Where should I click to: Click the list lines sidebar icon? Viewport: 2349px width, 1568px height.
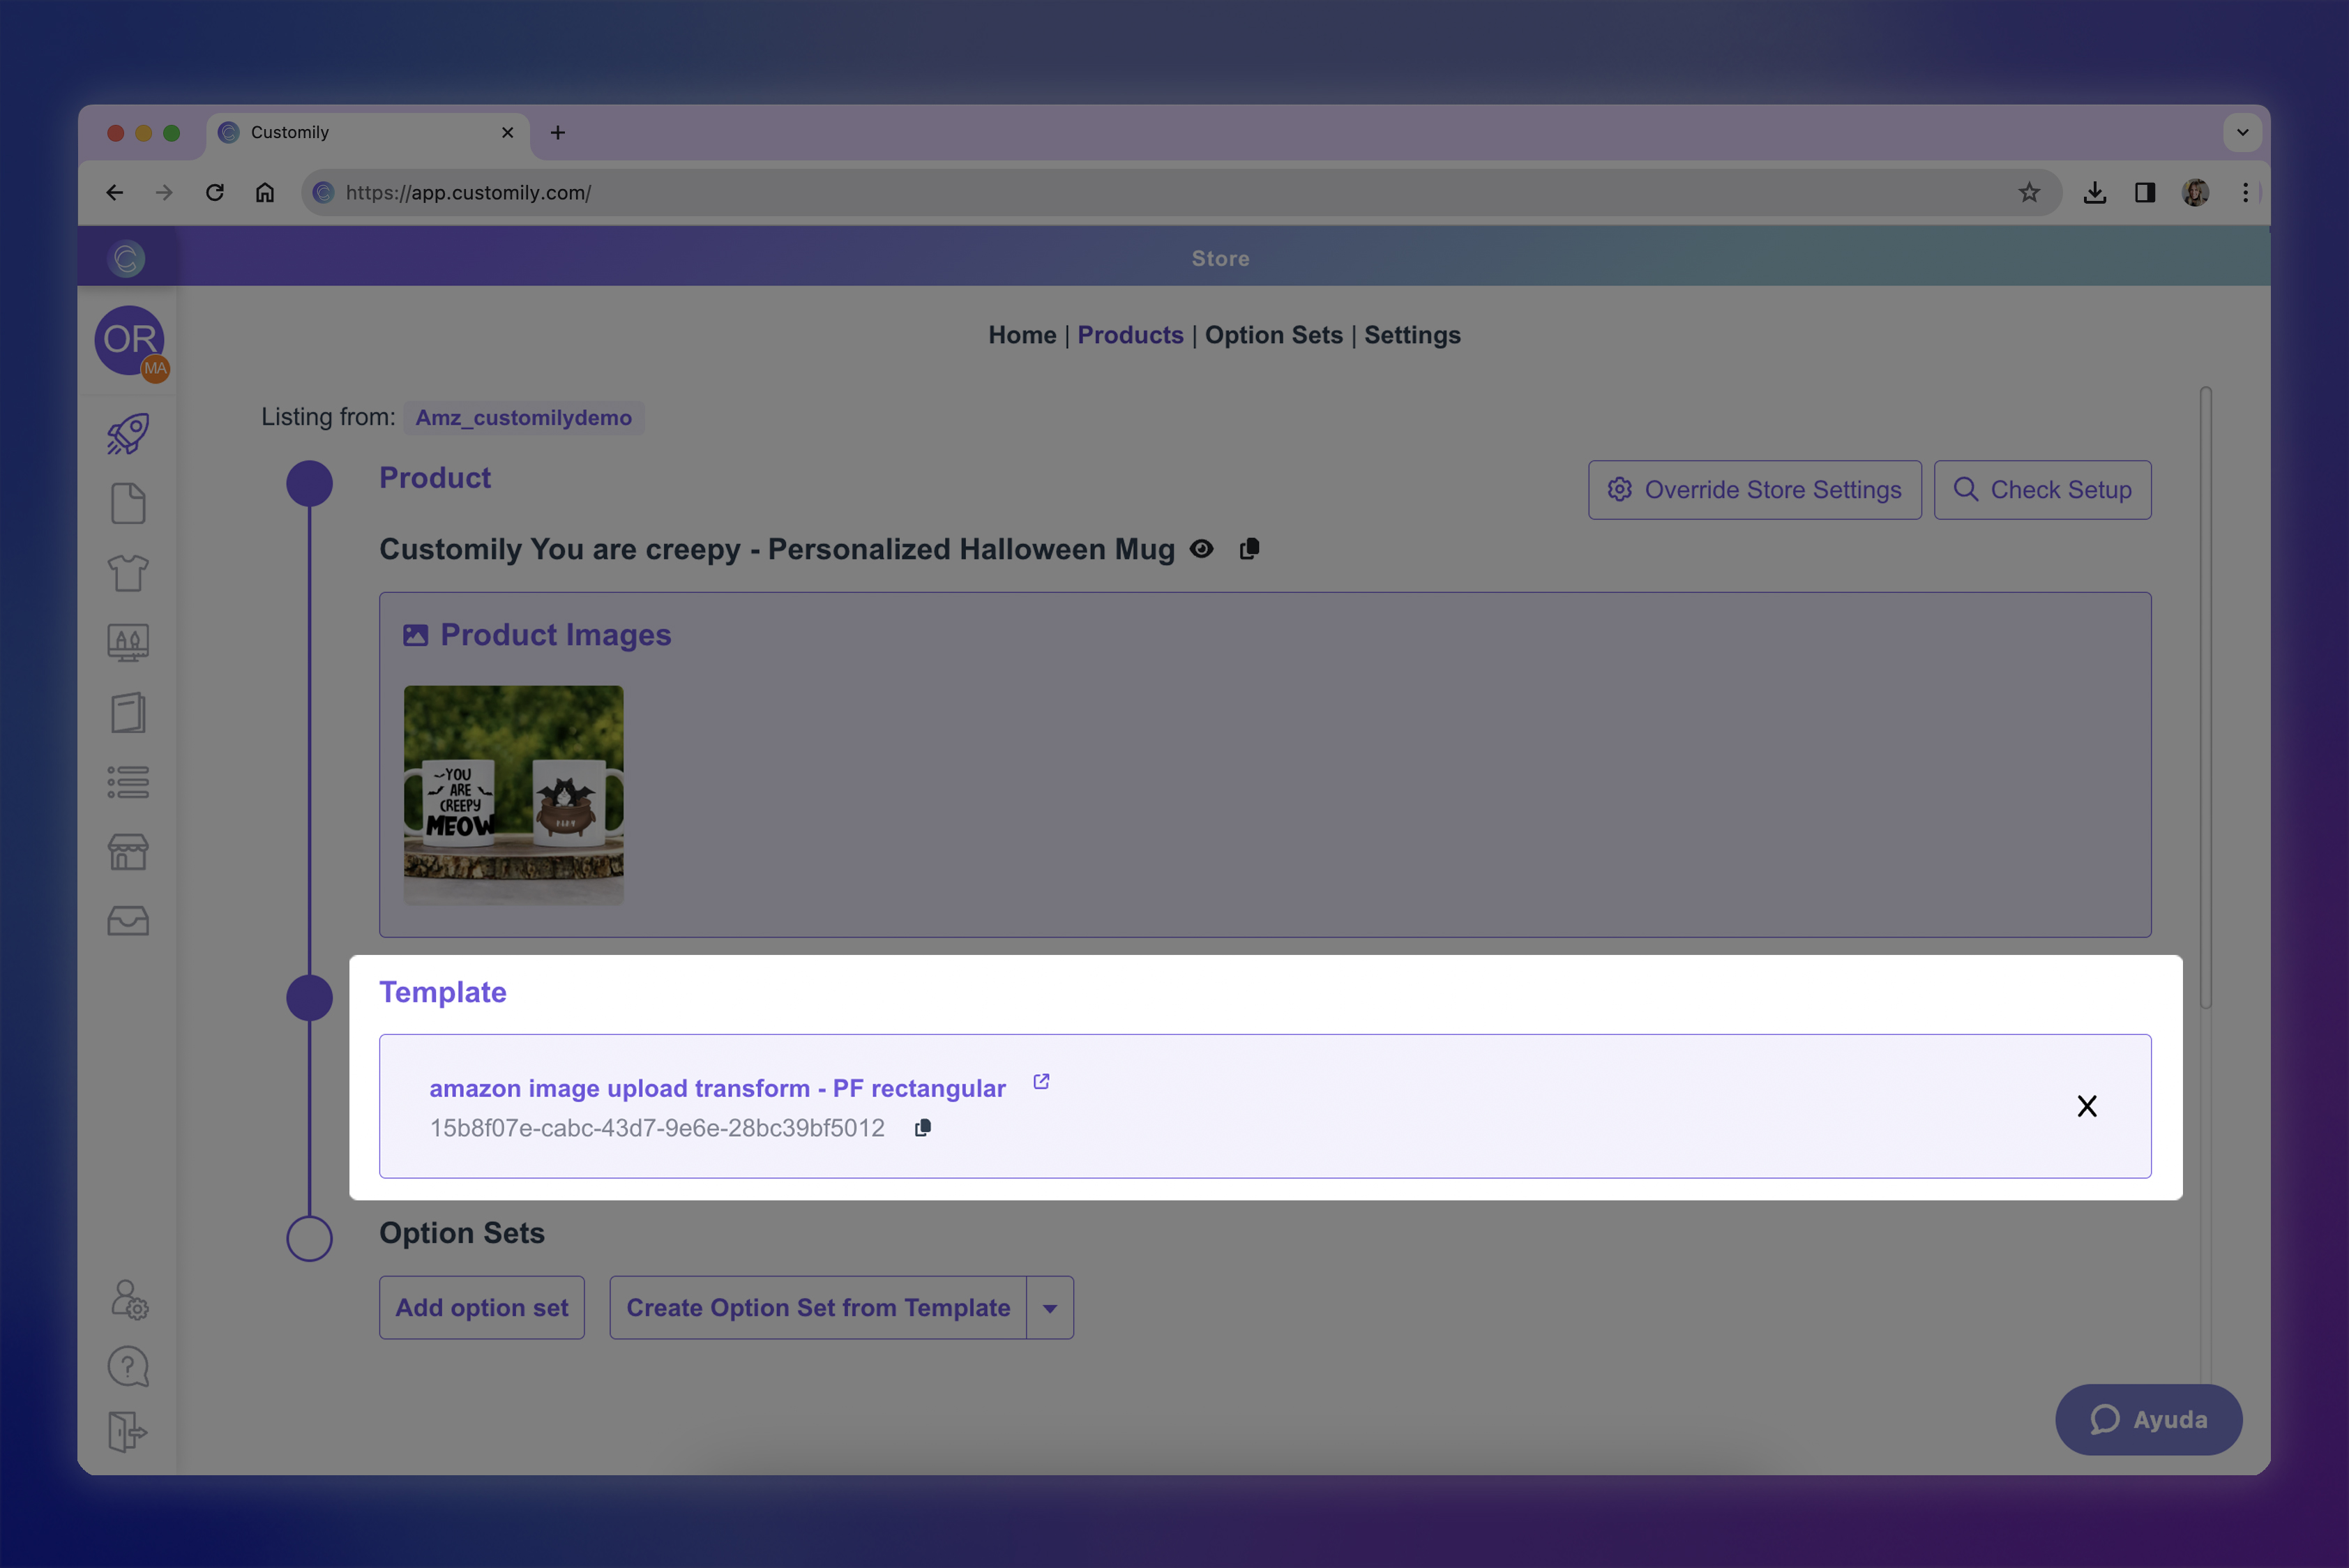point(128,782)
